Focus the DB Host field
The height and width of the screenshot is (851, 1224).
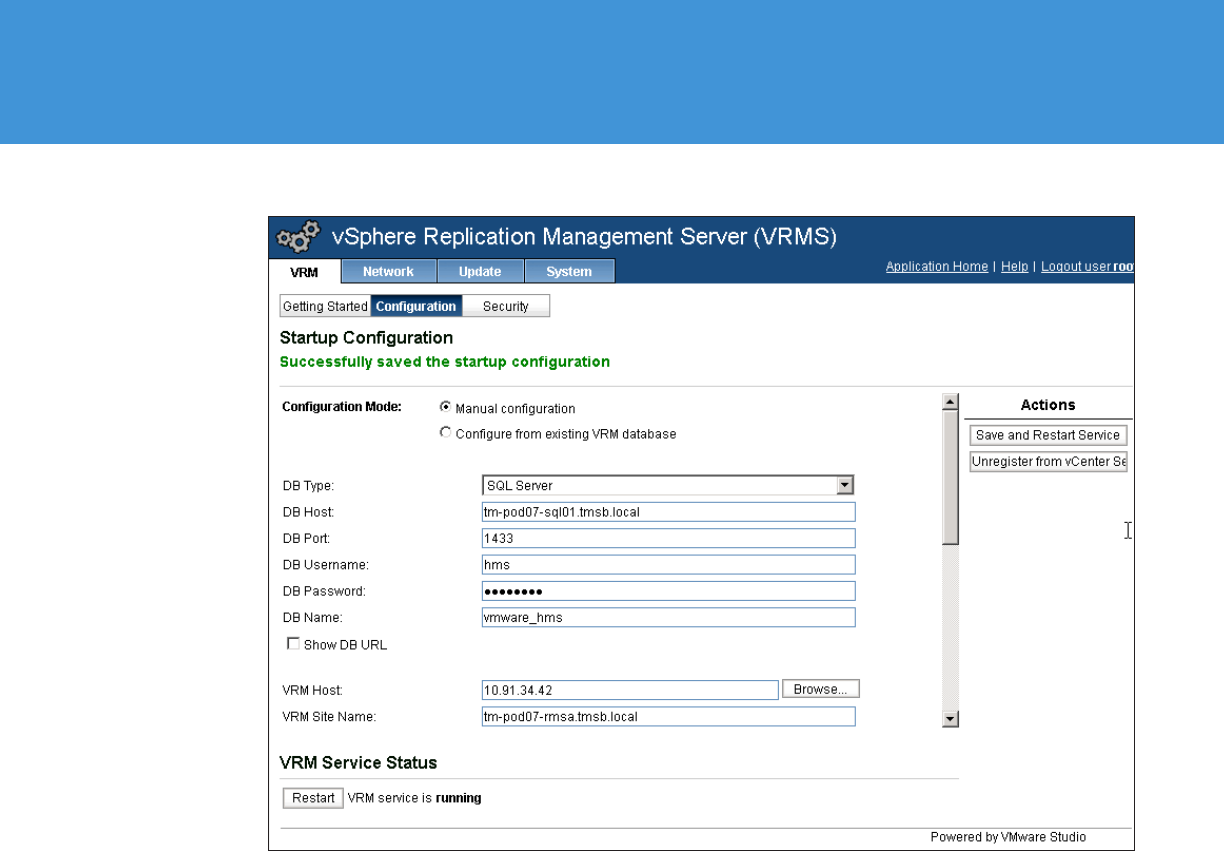(668, 512)
